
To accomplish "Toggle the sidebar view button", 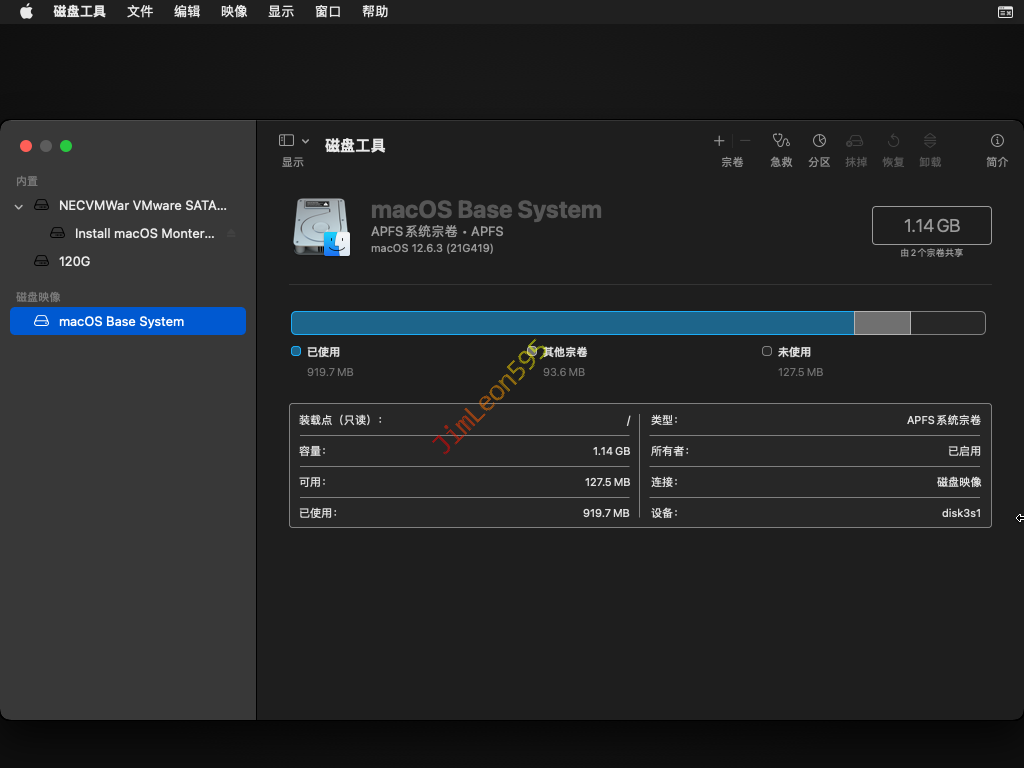I will point(286,141).
